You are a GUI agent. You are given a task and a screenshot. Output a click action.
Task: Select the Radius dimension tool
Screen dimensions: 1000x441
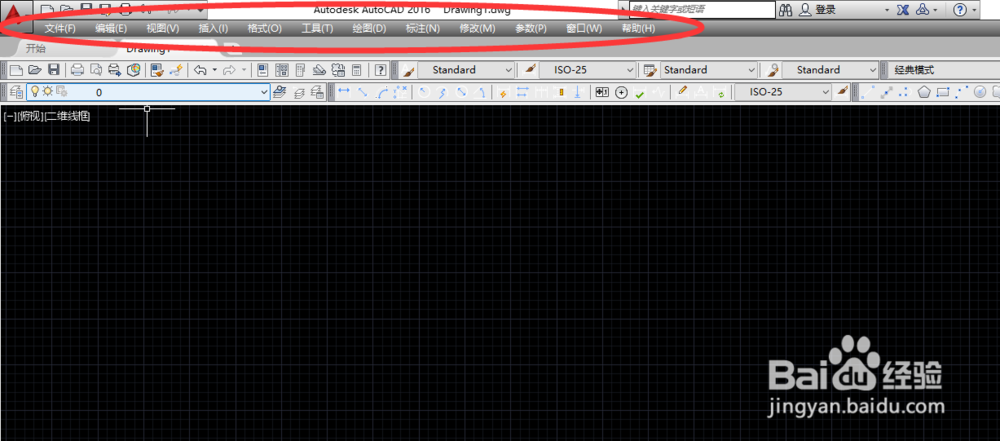(x=423, y=92)
